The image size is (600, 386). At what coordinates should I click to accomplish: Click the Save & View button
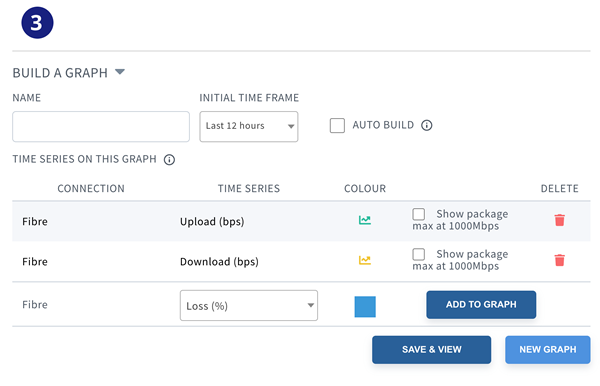431,350
